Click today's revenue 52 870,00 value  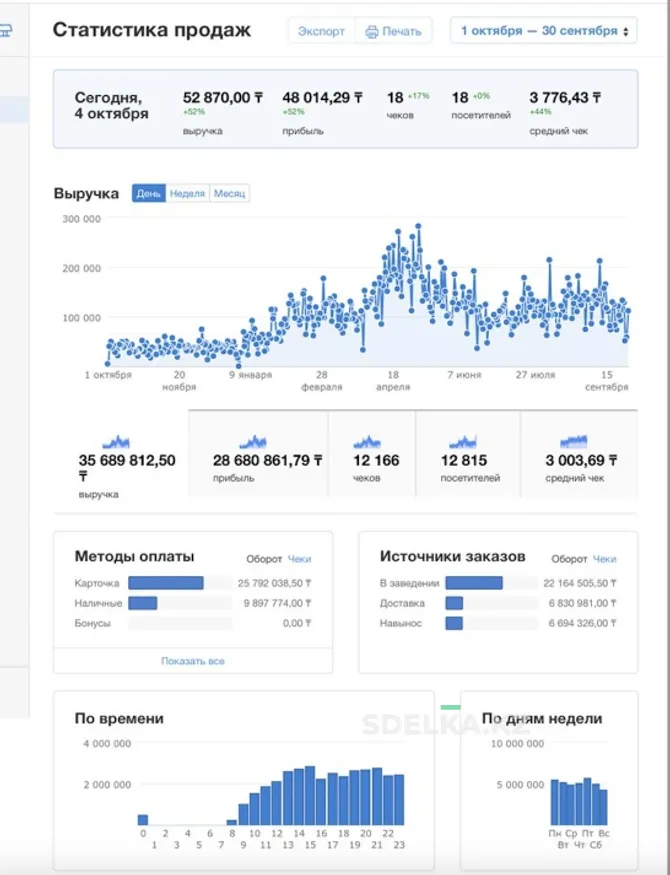223,98
